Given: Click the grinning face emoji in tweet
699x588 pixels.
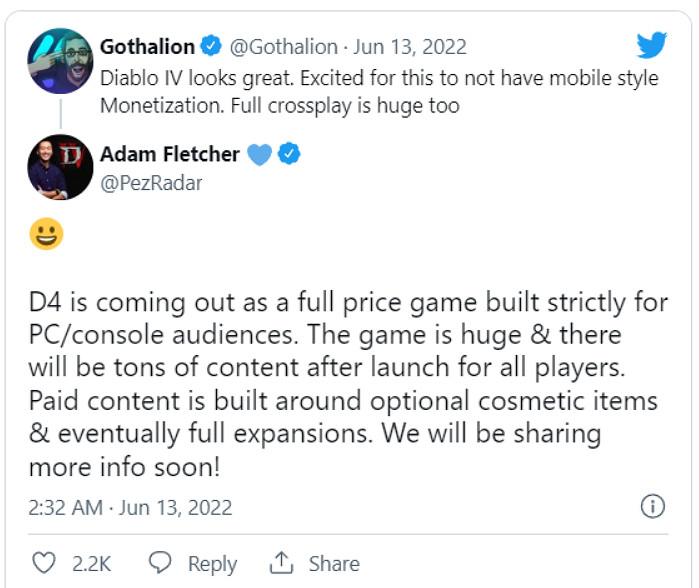Looking at the screenshot, I should (x=47, y=234).
